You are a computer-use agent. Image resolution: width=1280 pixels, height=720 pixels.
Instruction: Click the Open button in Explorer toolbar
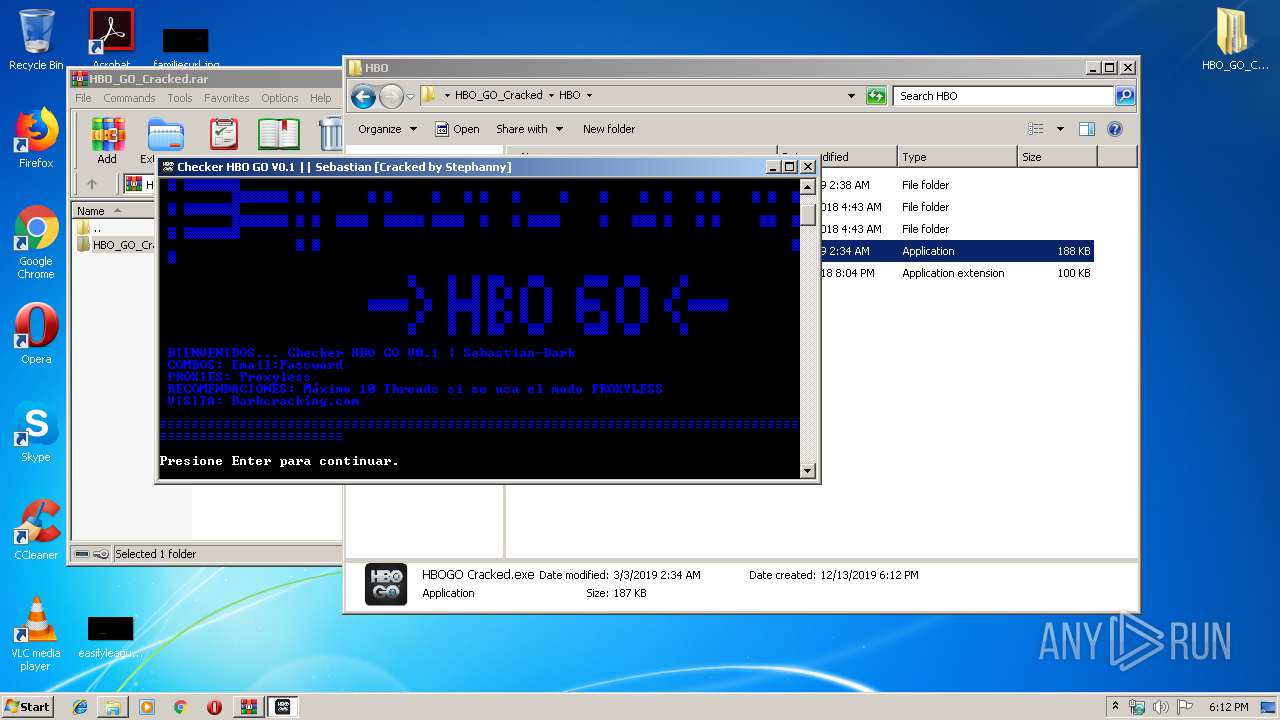coord(457,129)
